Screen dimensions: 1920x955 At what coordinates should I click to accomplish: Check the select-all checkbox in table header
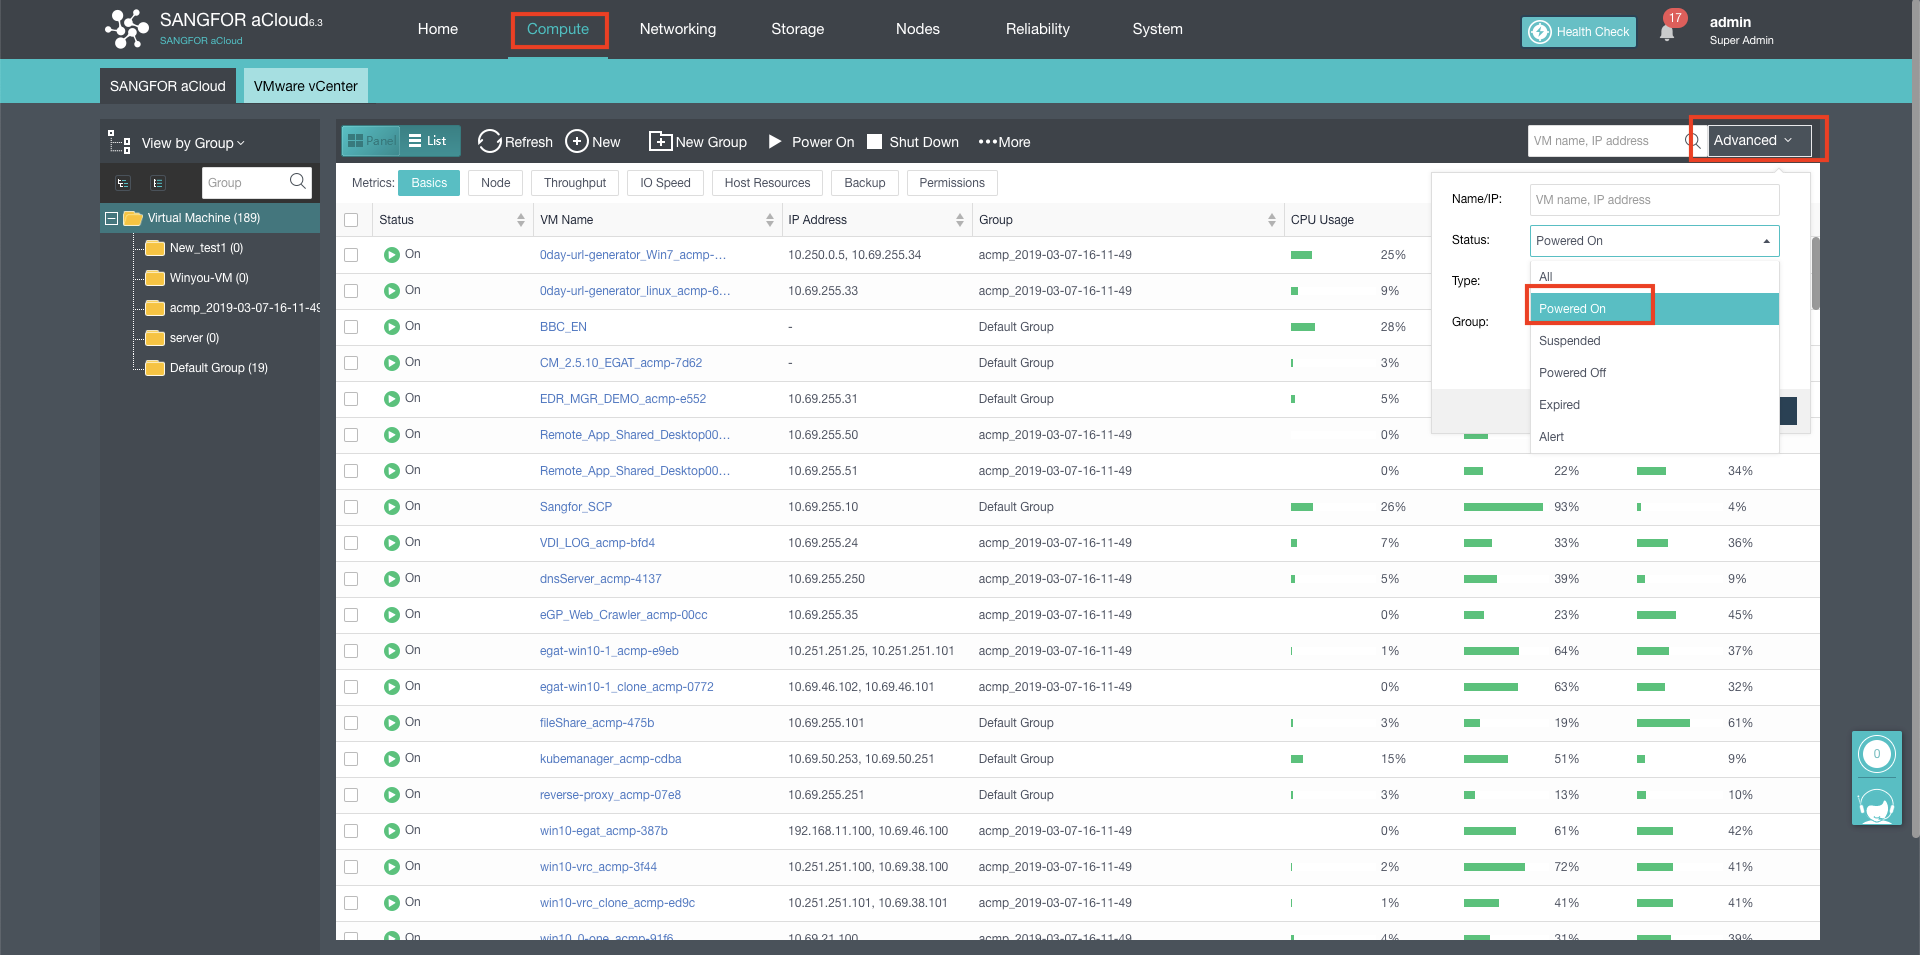(x=351, y=220)
